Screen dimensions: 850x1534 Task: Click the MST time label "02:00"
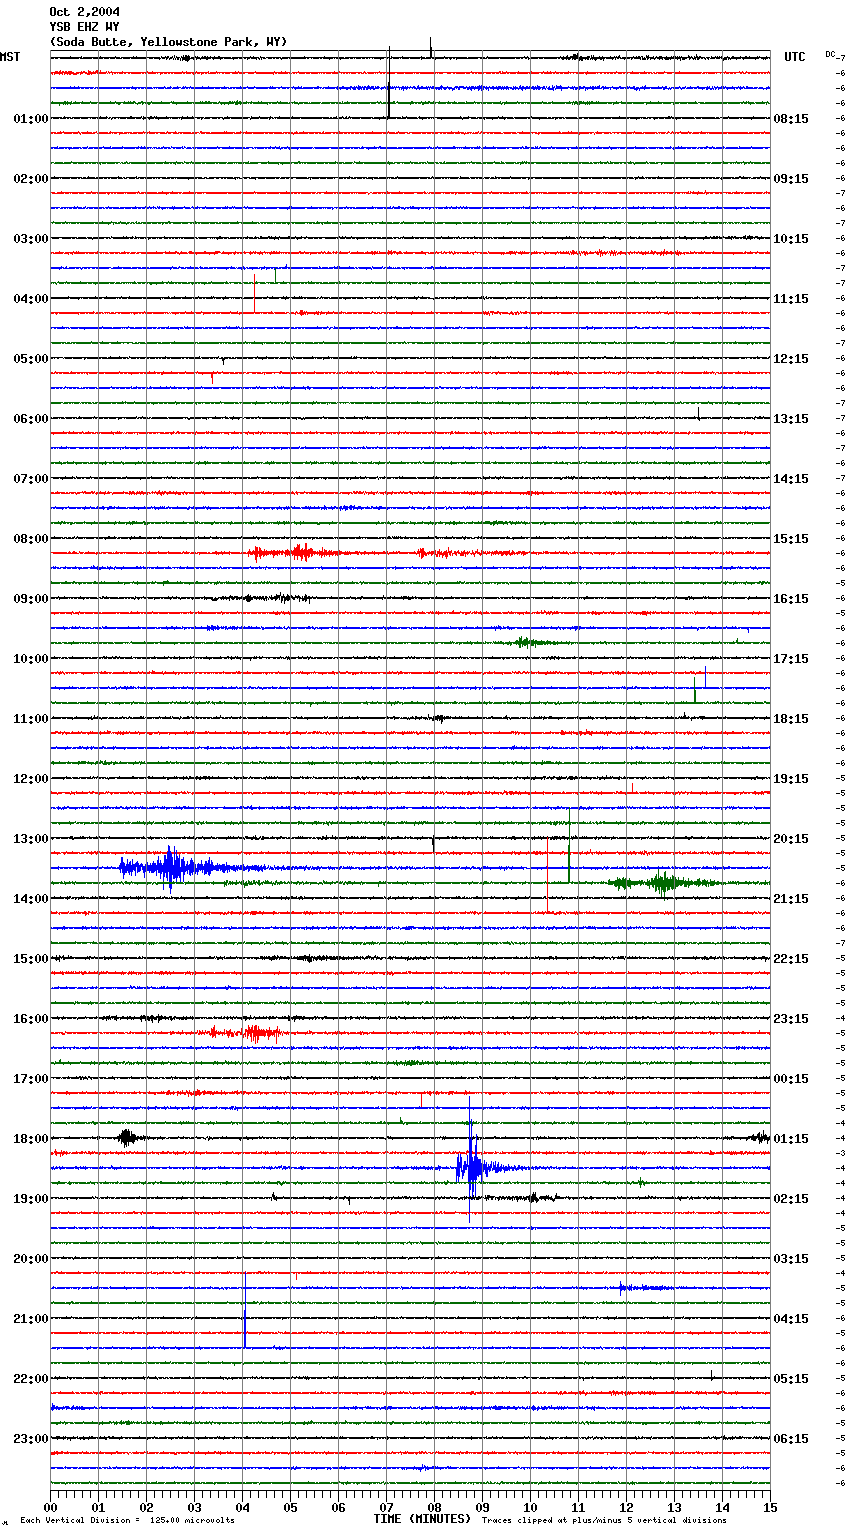pyautogui.click(x=31, y=179)
